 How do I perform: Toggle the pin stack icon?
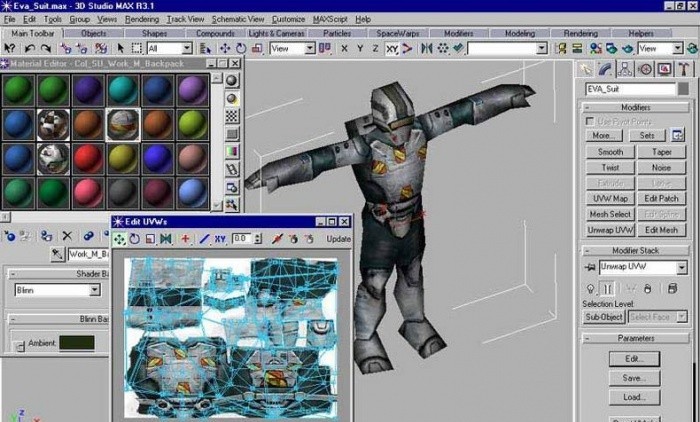(590, 291)
